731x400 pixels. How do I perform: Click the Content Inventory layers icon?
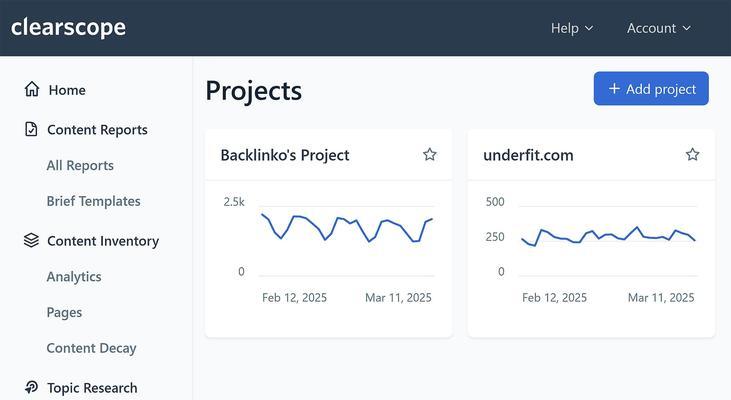click(31, 241)
